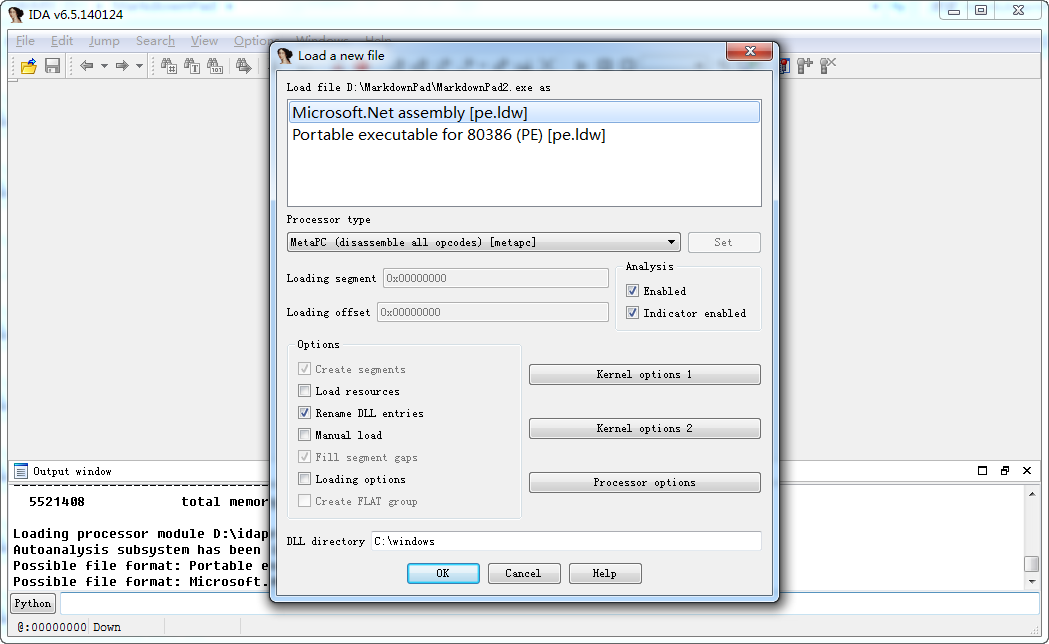The image size is (1049, 644).
Task: Click the DLL directory input field
Action: point(566,541)
